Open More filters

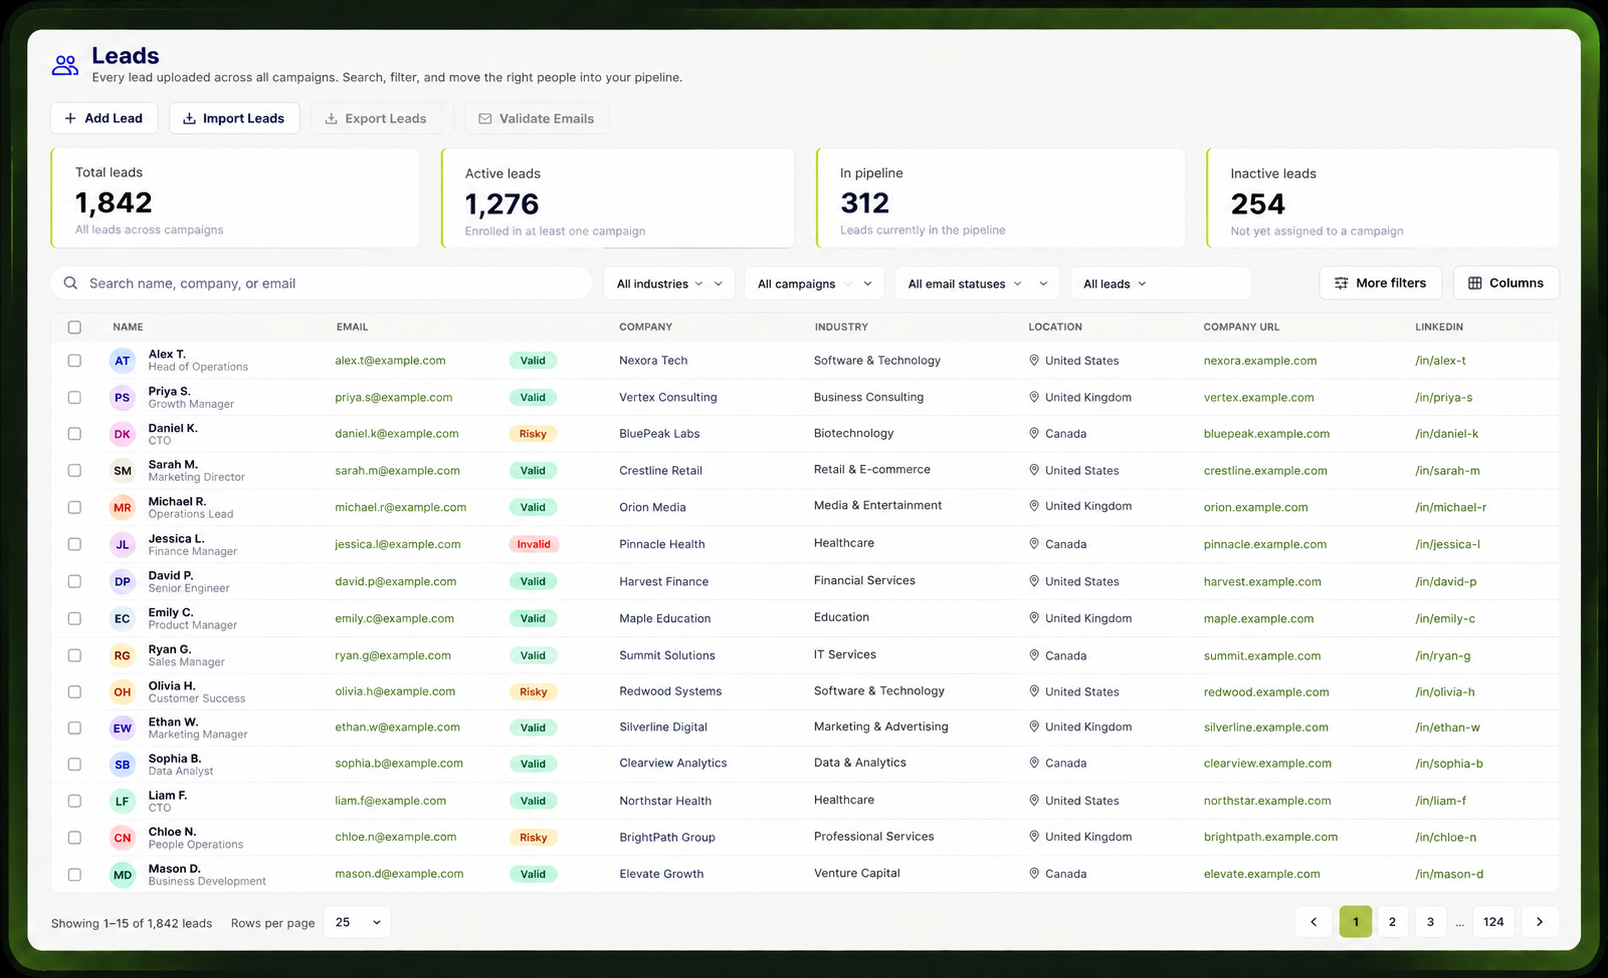1380,283
